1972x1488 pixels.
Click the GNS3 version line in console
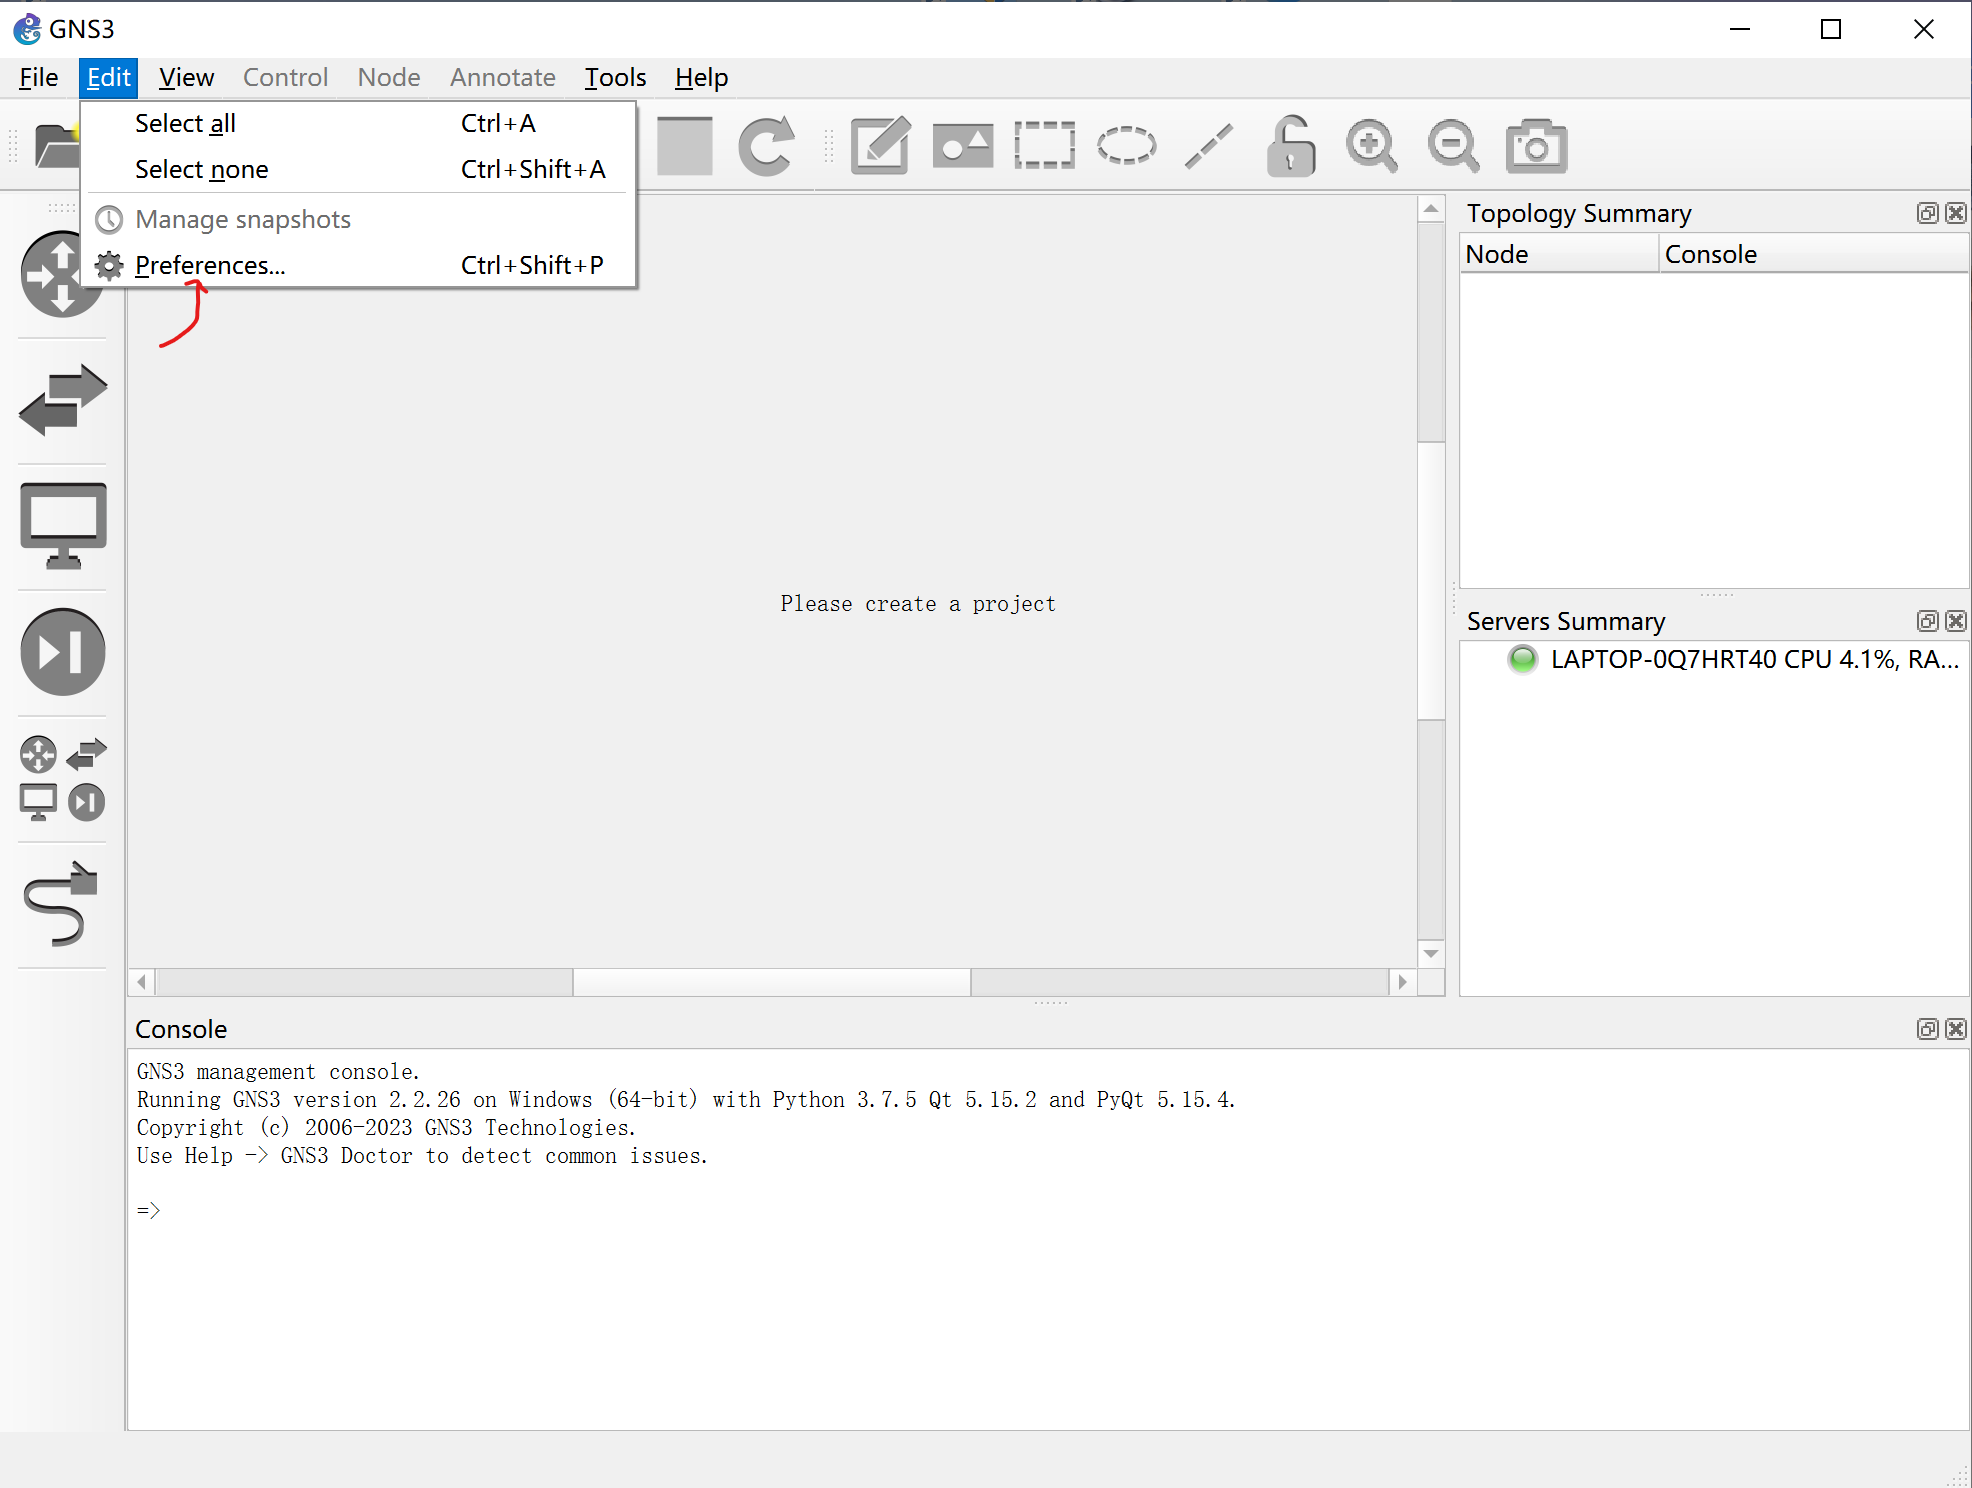pos(686,1100)
